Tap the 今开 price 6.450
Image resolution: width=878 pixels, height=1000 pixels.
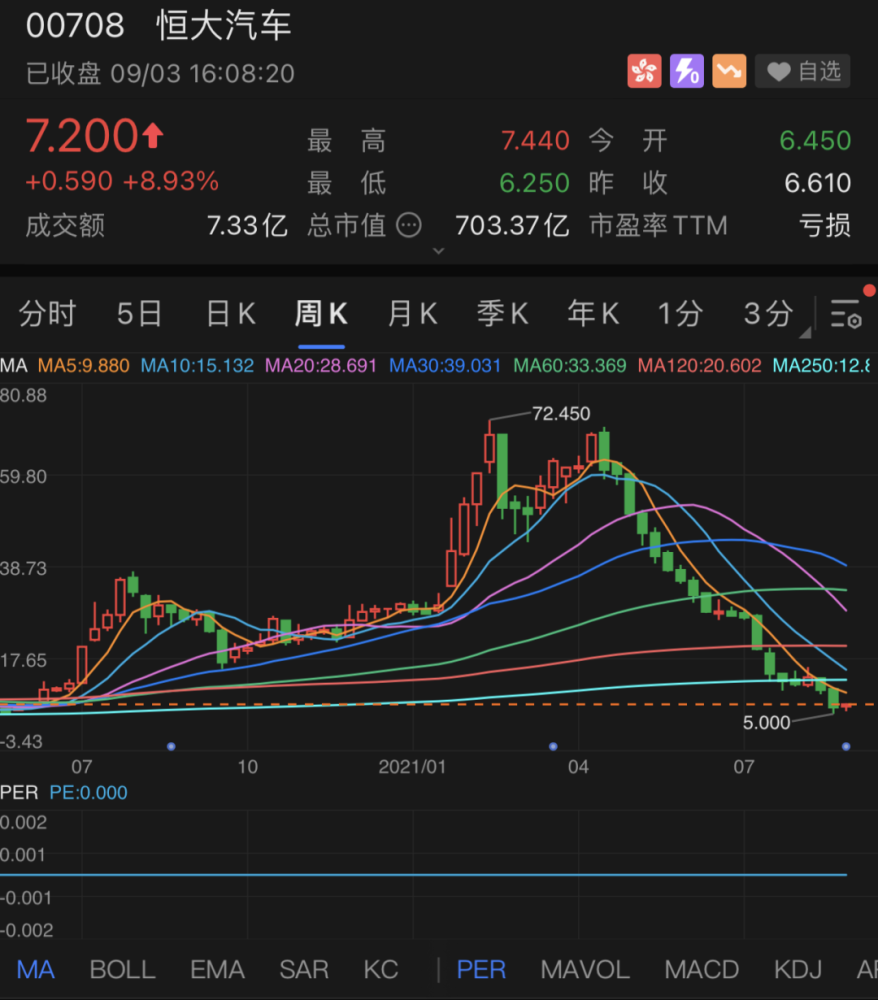(x=816, y=140)
